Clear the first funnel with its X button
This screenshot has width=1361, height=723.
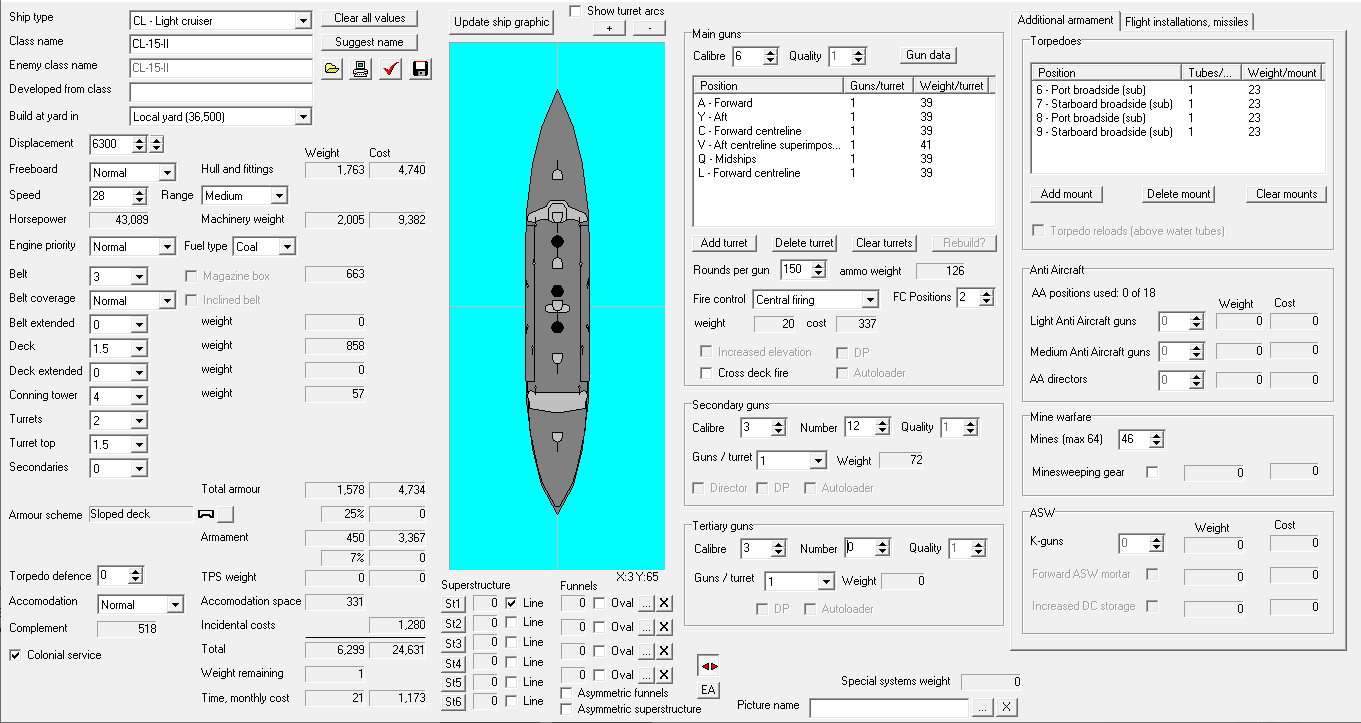[665, 603]
